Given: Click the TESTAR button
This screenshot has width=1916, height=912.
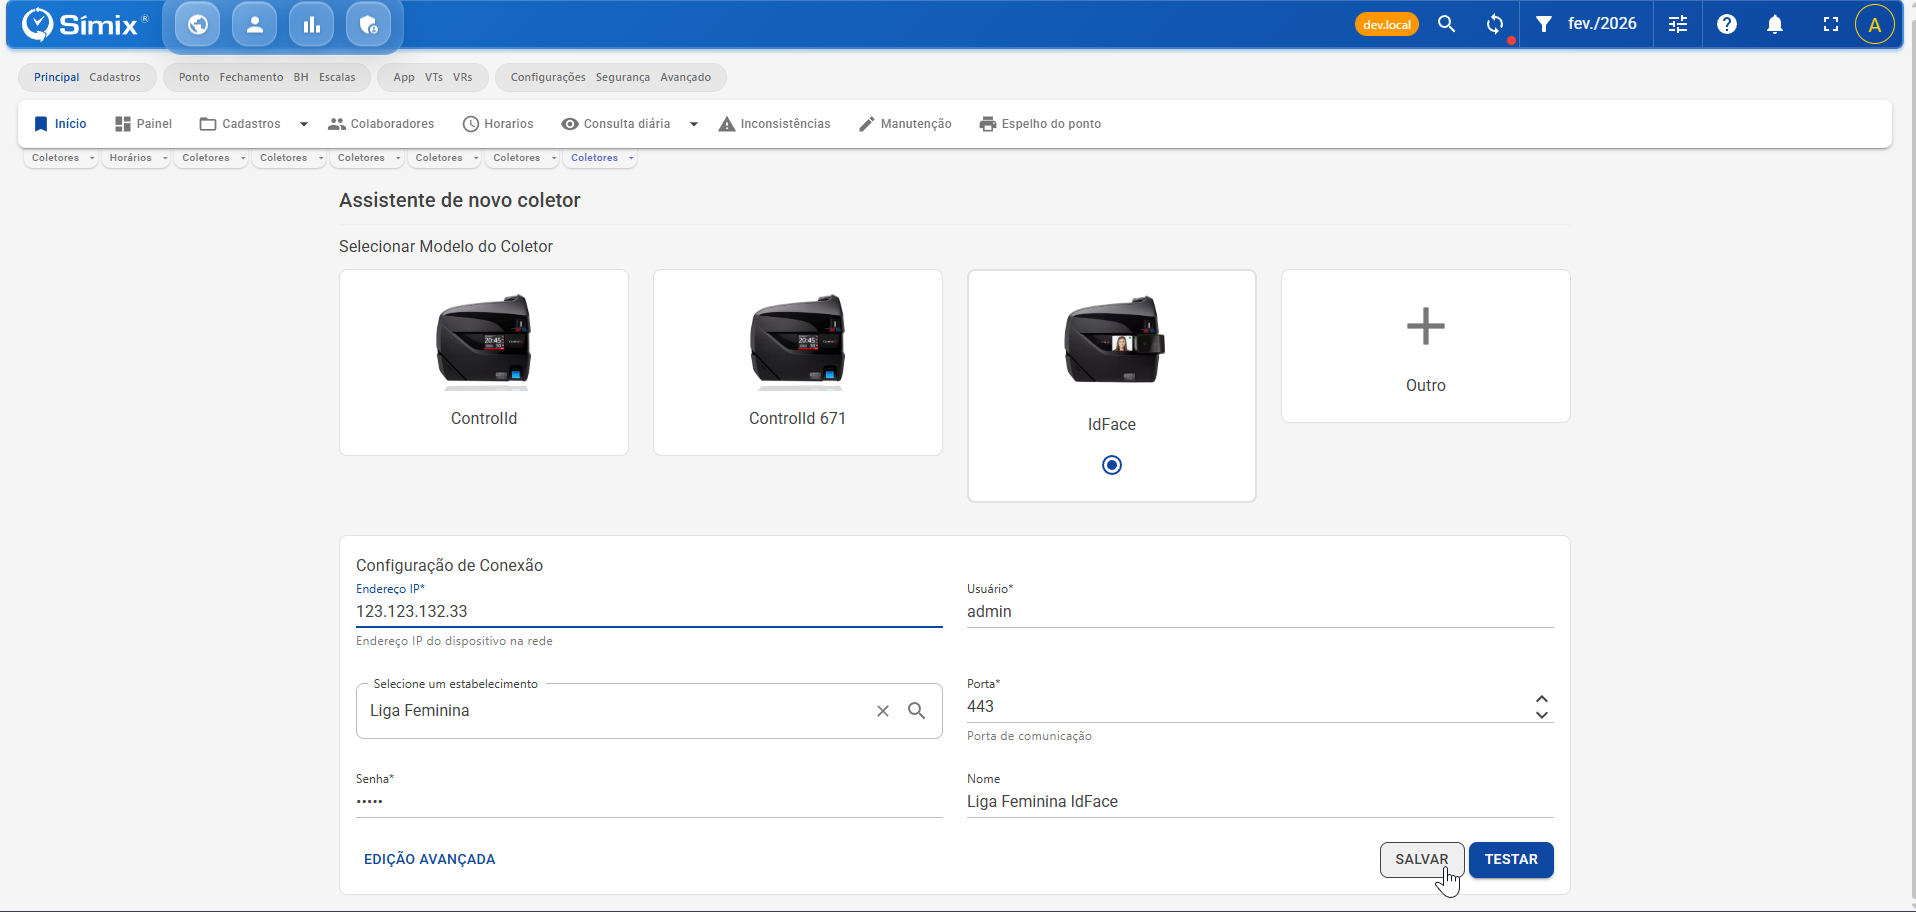Looking at the screenshot, I should [x=1511, y=860].
